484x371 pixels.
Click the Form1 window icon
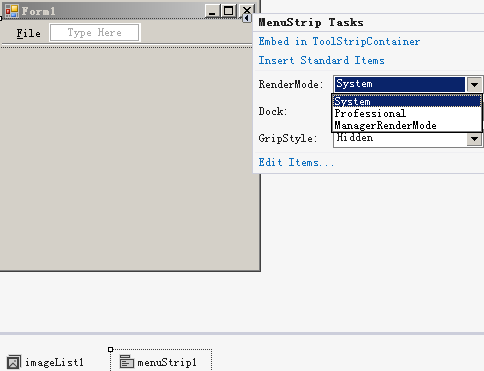[x=12, y=11]
